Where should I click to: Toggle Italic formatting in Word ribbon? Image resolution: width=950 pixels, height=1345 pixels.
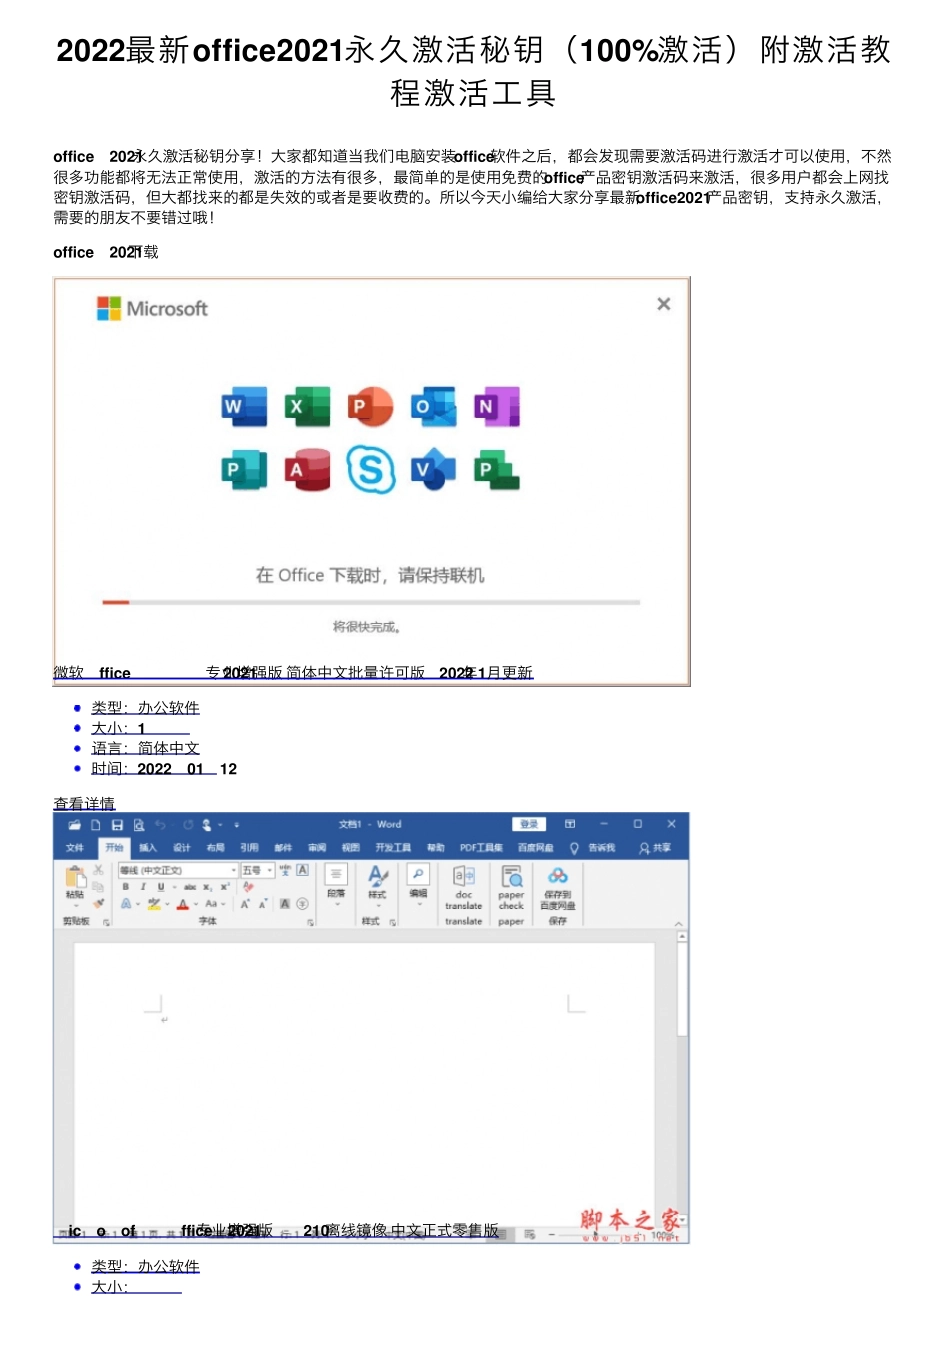tap(143, 887)
